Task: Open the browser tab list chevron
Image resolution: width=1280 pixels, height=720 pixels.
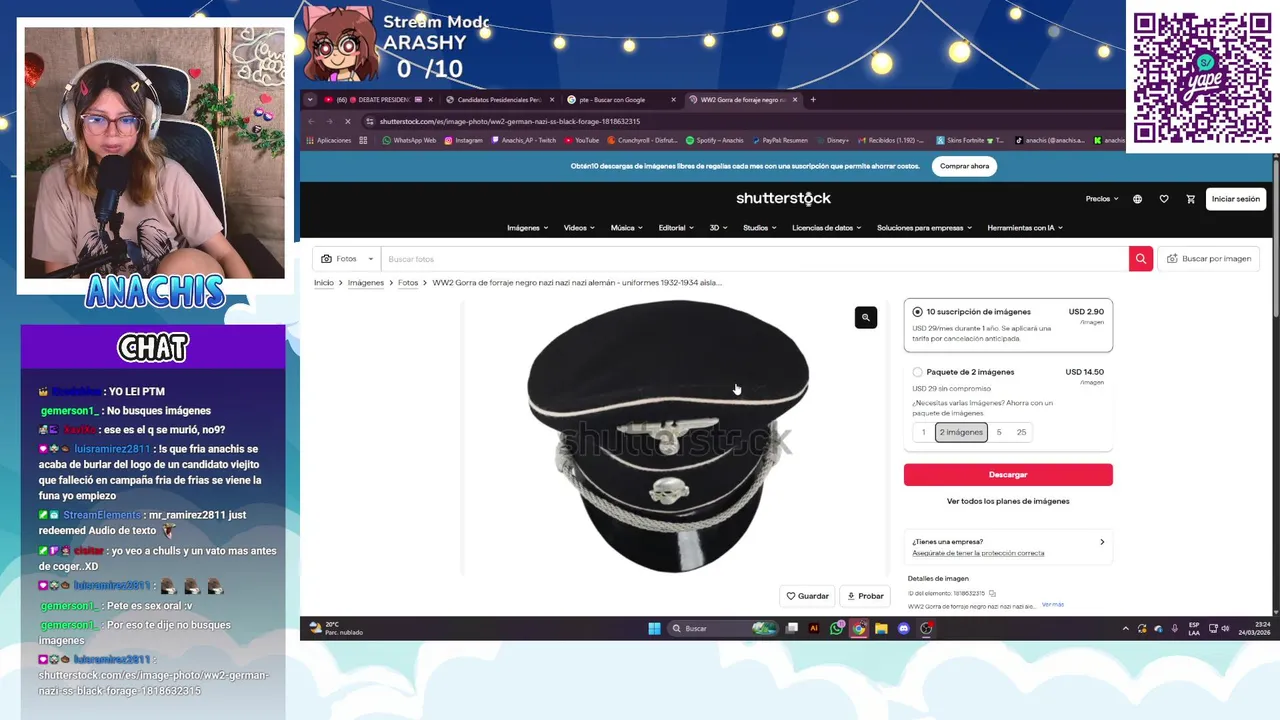Action: 310,100
